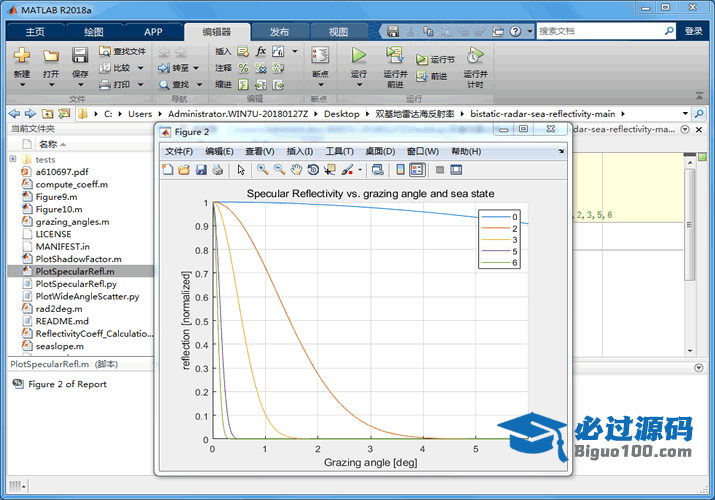Click the New (新建) file icon

tap(21, 56)
